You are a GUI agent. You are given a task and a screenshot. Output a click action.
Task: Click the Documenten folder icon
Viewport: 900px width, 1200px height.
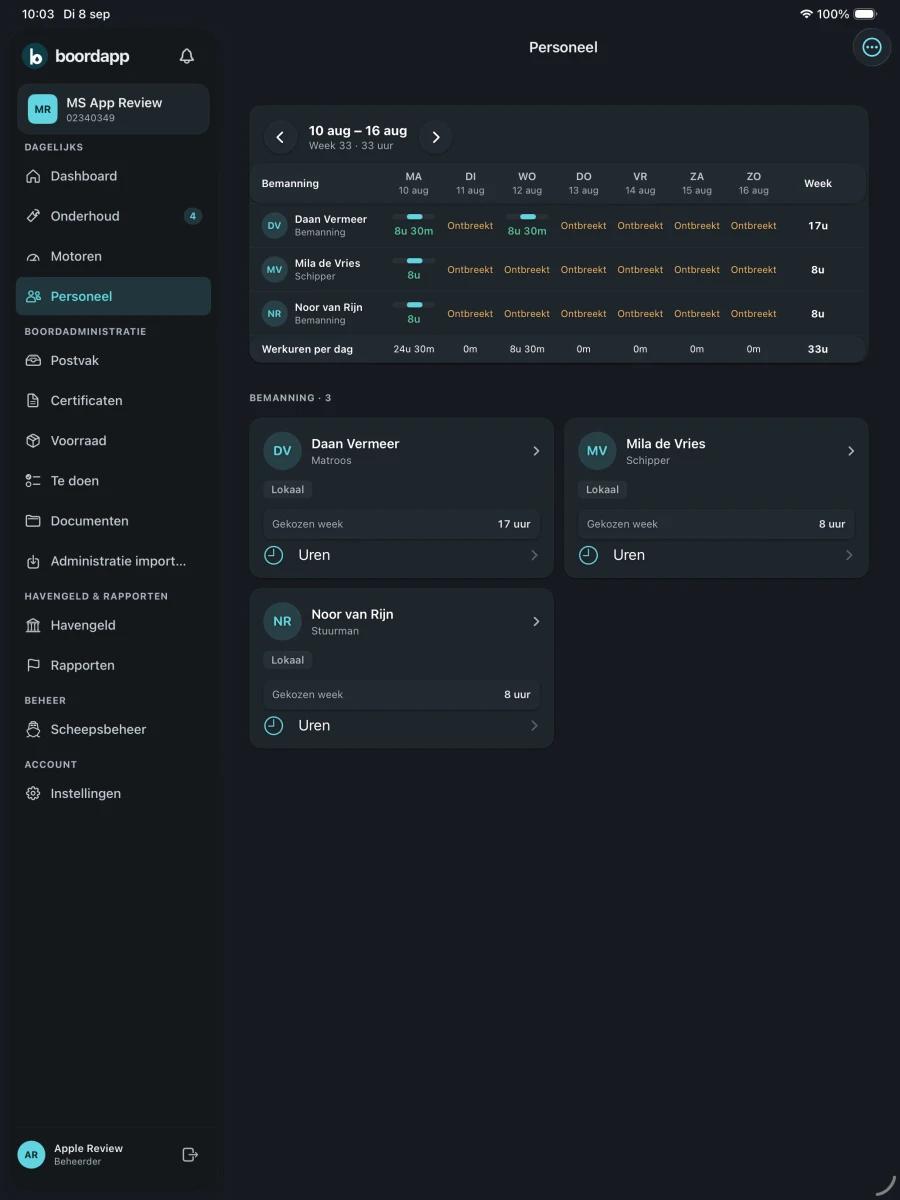click(x=33, y=521)
